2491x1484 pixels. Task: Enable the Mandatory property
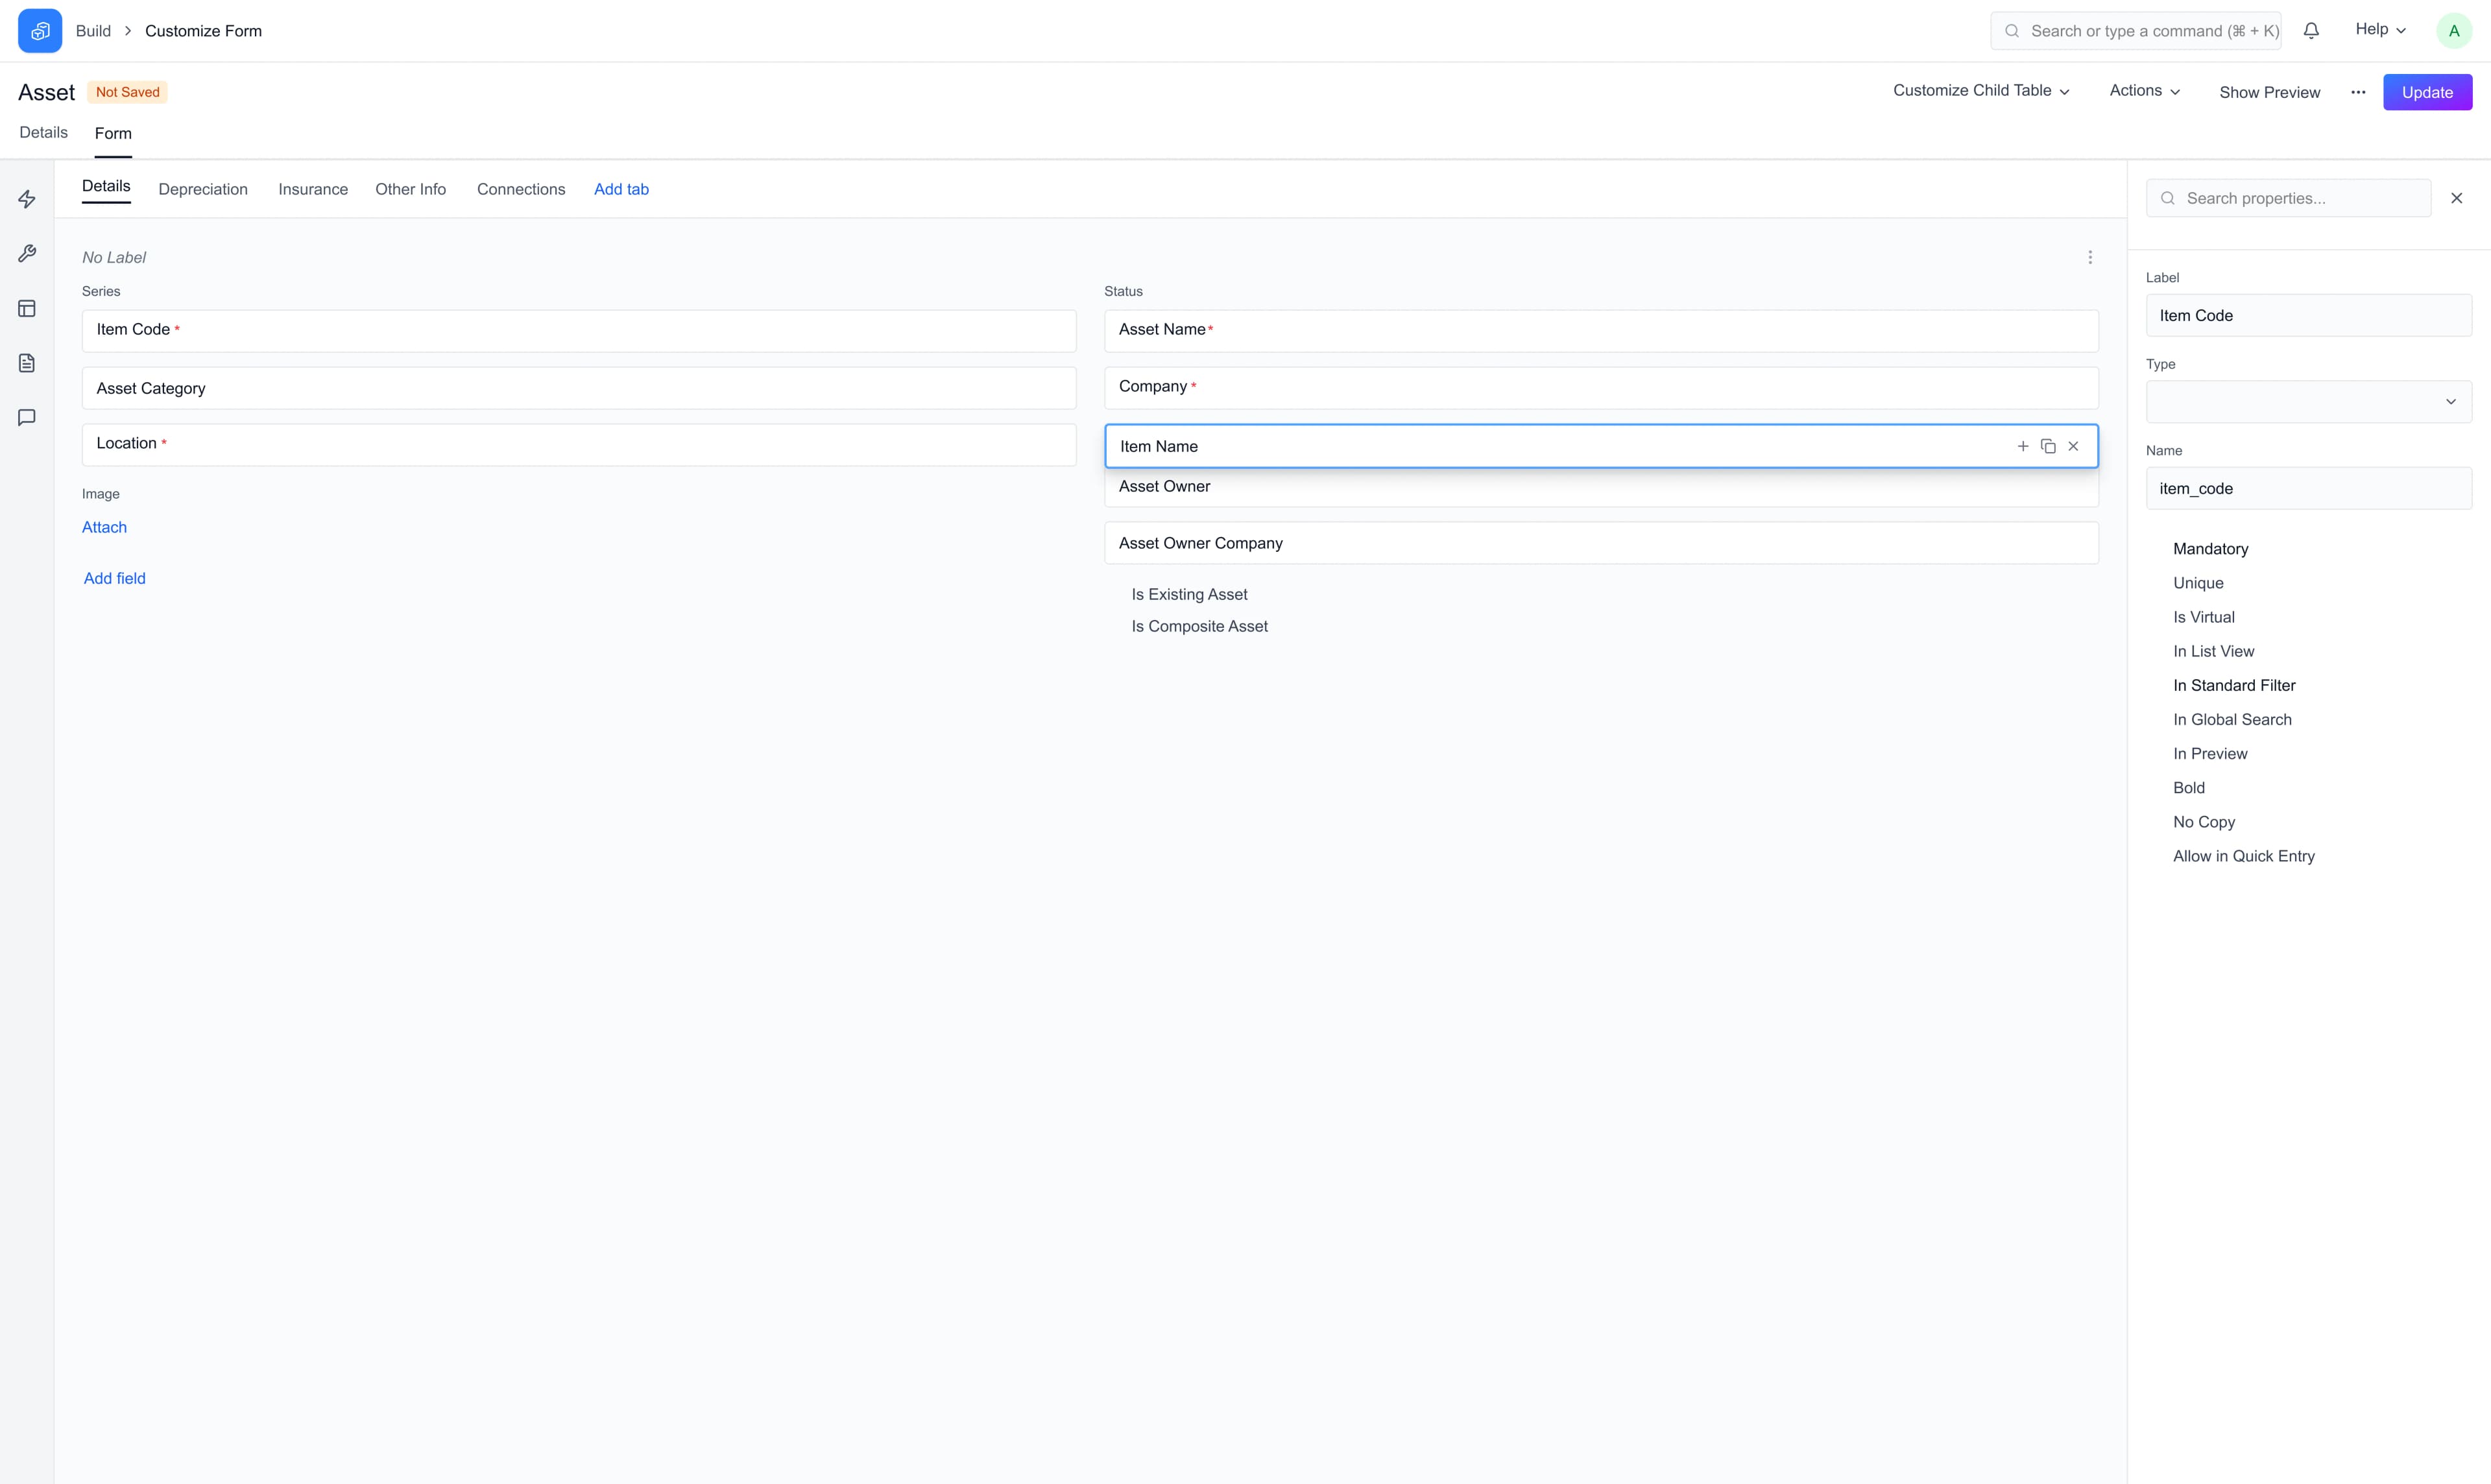coord(2210,548)
